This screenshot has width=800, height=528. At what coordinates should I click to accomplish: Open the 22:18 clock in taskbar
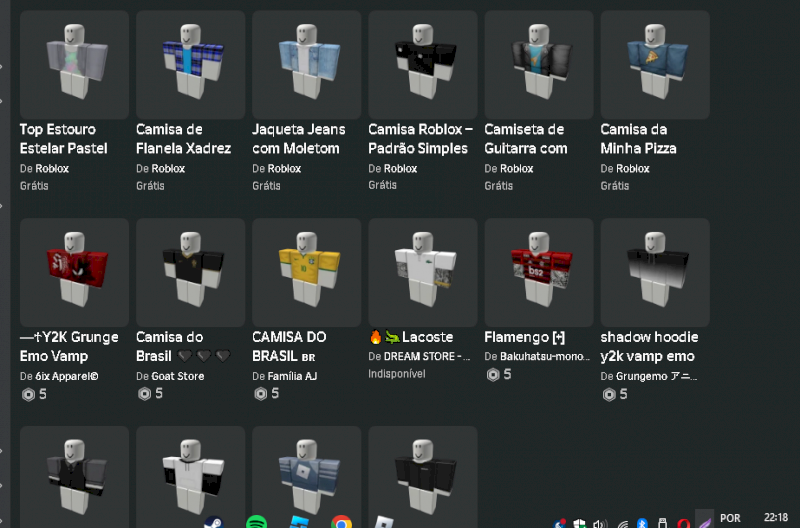coord(776,518)
